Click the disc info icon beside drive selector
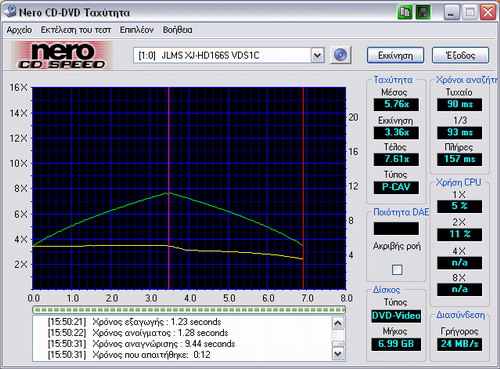Screen dimensions: 500x369 click(x=341, y=55)
